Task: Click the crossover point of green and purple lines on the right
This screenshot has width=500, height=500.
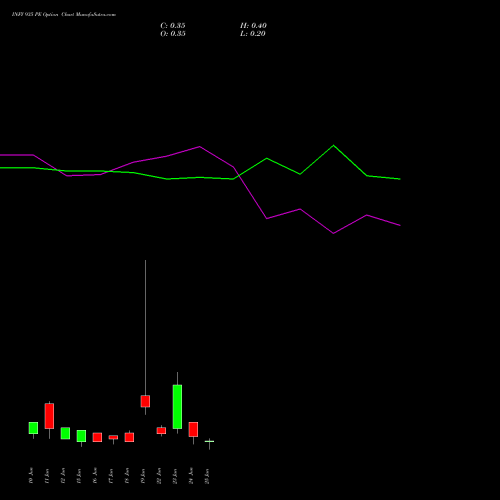Action: coord(238,175)
